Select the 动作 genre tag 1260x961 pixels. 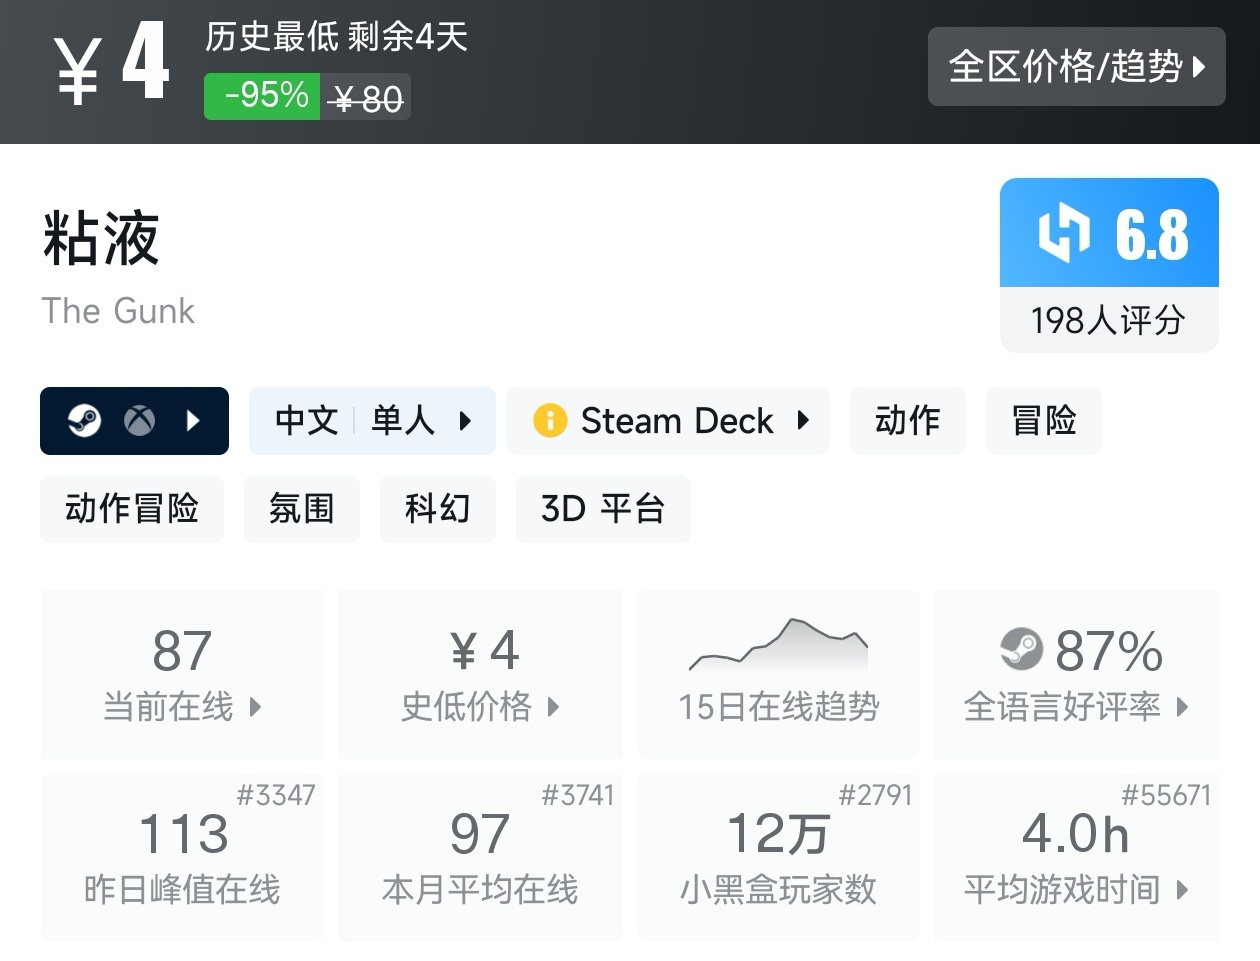click(907, 421)
